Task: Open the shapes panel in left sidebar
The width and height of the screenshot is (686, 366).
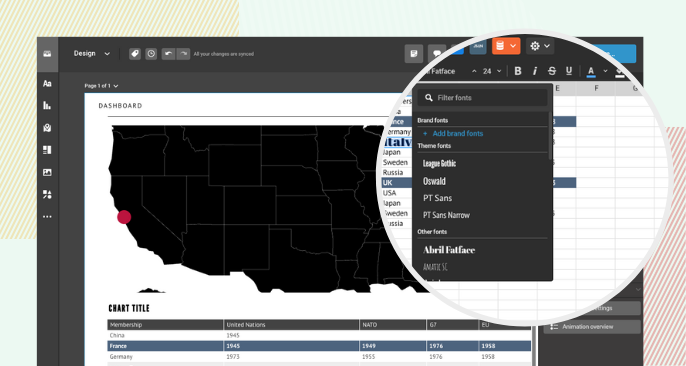Action: tap(47, 195)
